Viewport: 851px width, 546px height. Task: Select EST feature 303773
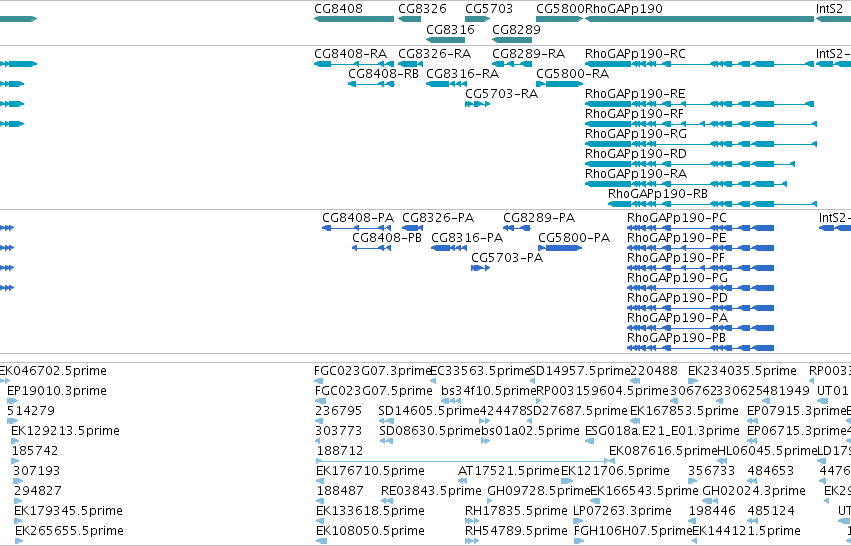pos(319,441)
